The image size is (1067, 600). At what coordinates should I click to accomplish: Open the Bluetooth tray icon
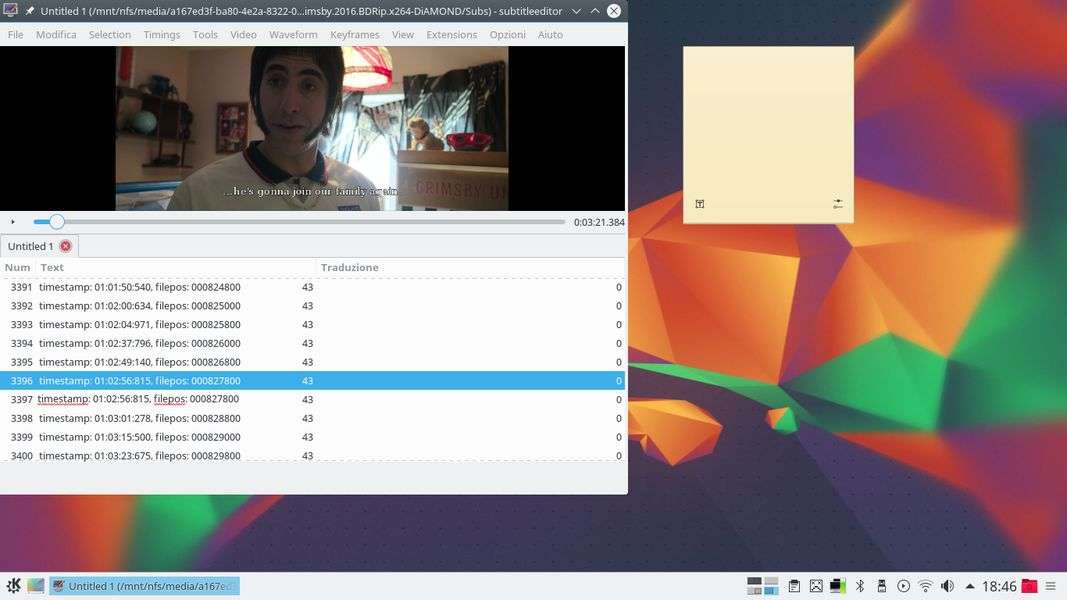point(860,586)
